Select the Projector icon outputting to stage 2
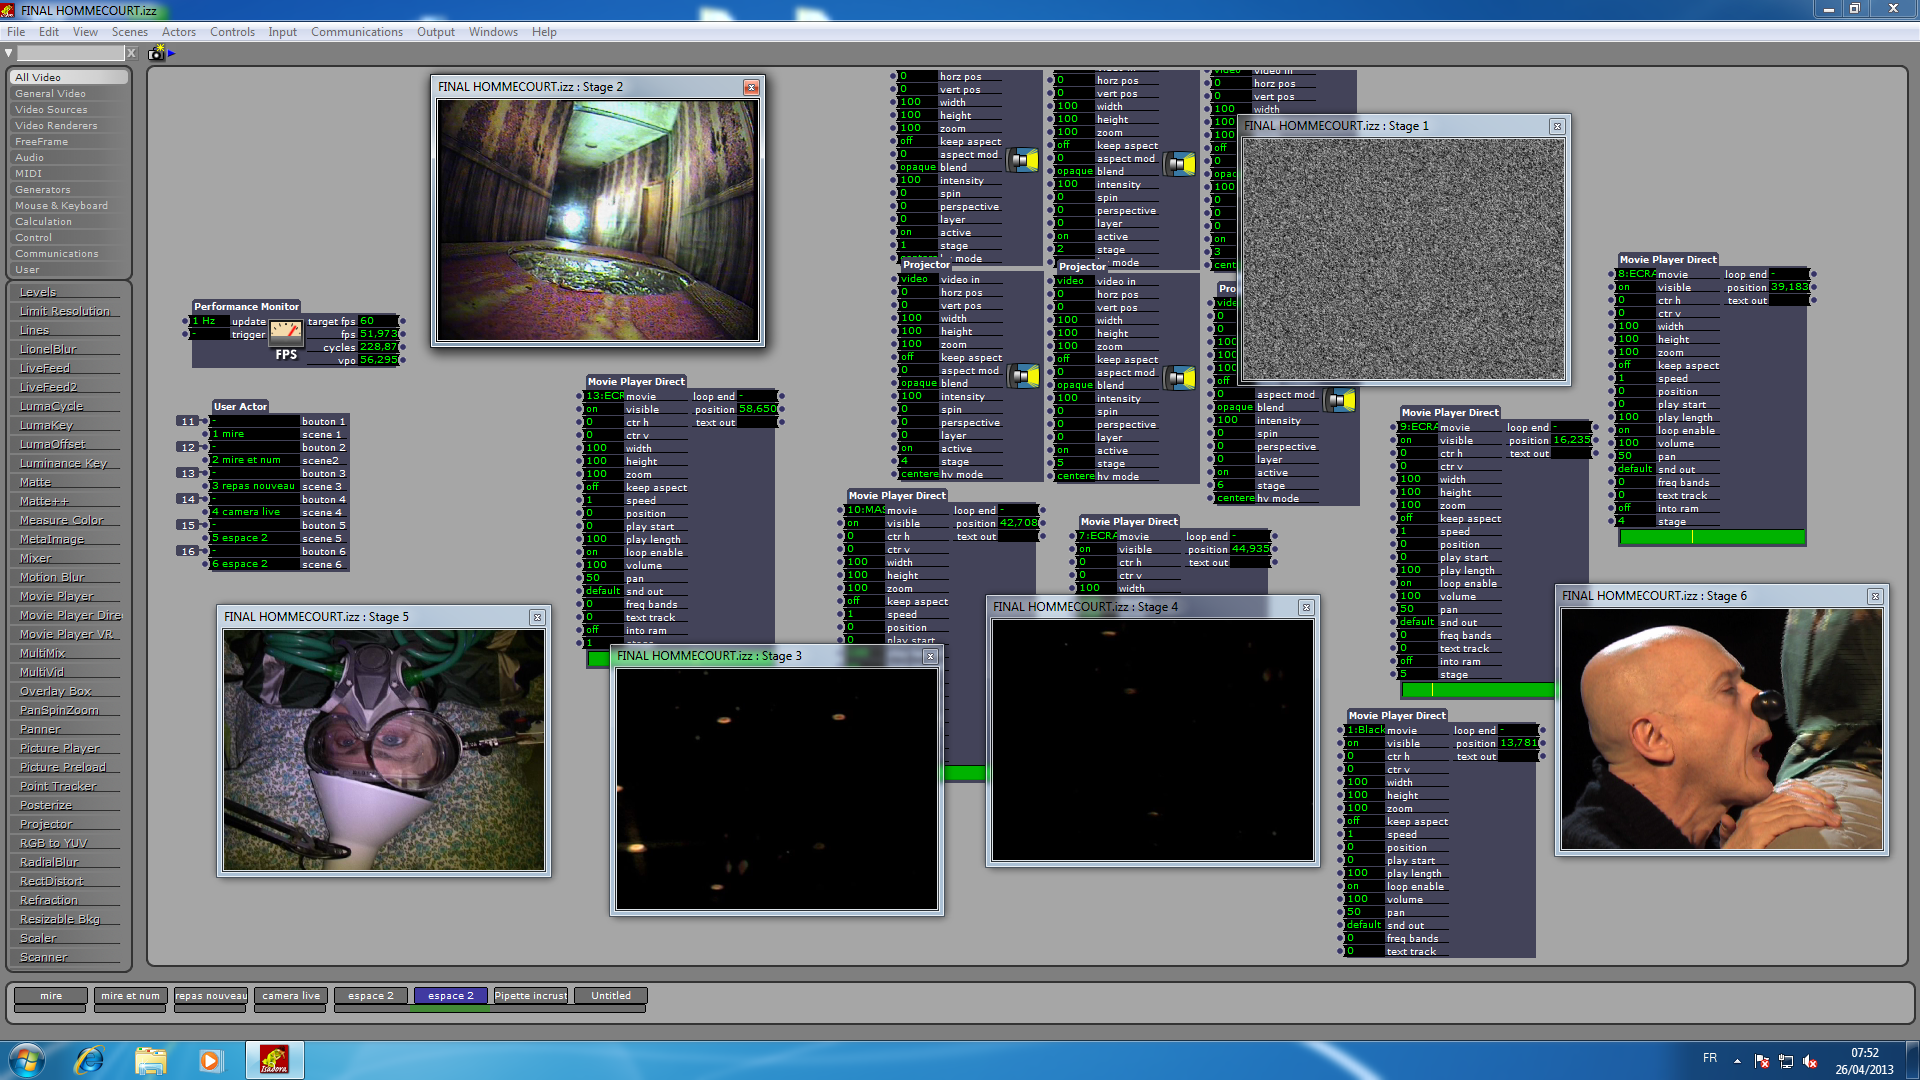 pos(1180,164)
